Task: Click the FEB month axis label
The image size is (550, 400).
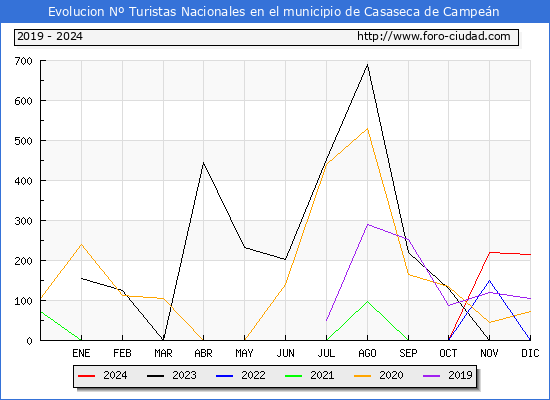Action: tap(122, 353)
